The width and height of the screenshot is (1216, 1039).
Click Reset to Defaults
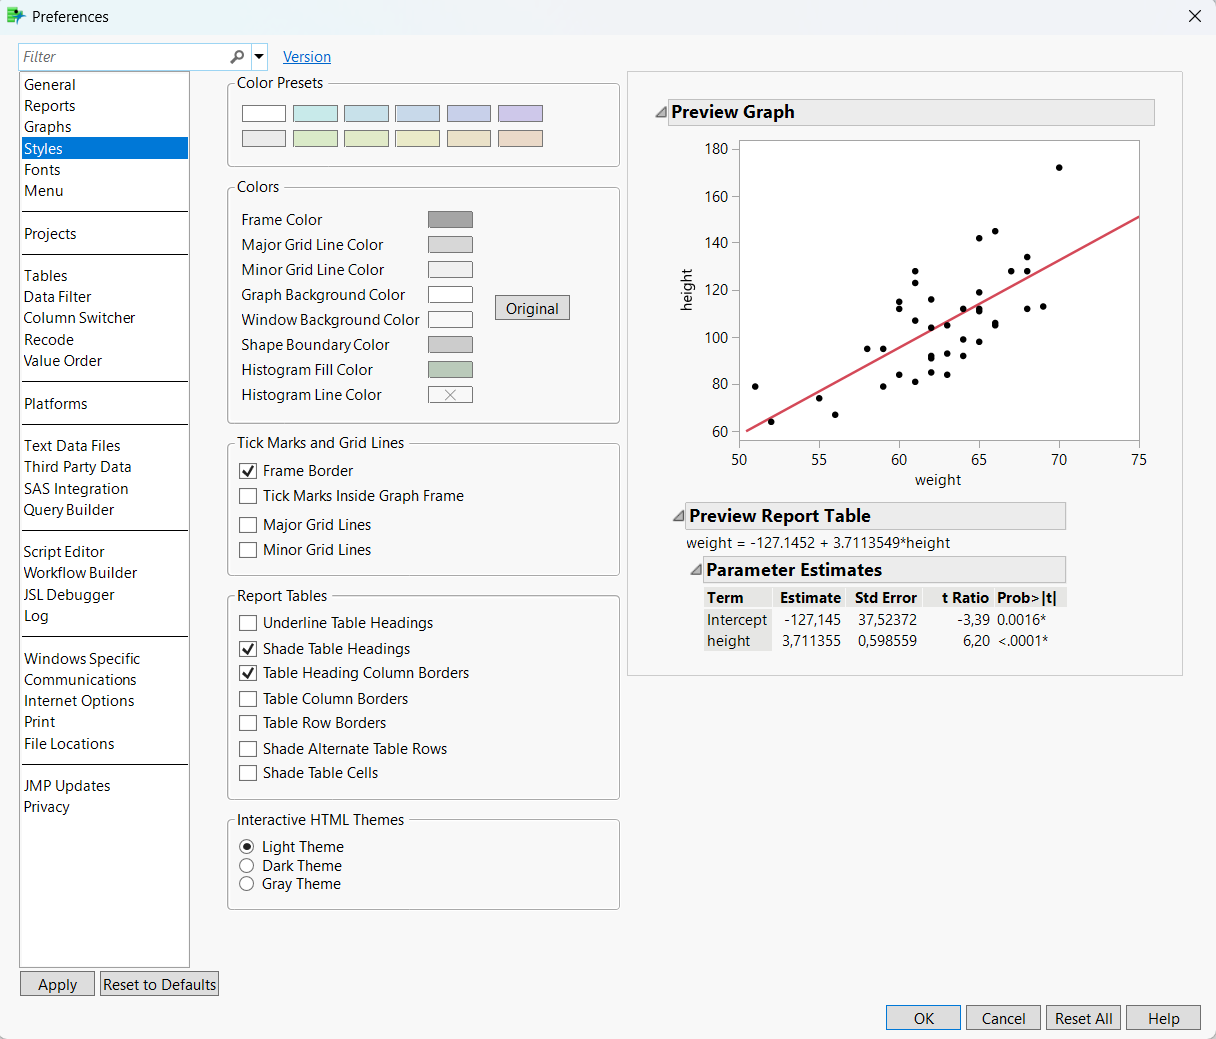(158, 983)
